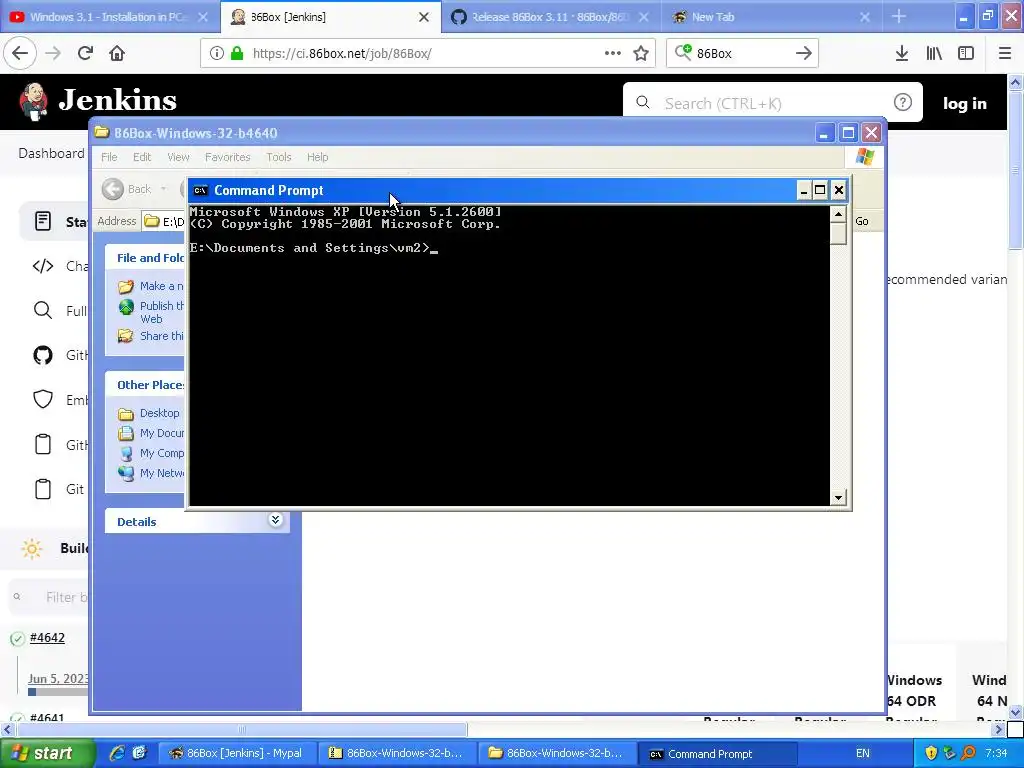
Task: Click Command Prompt scroll down arrow
Action: (839, 498)
